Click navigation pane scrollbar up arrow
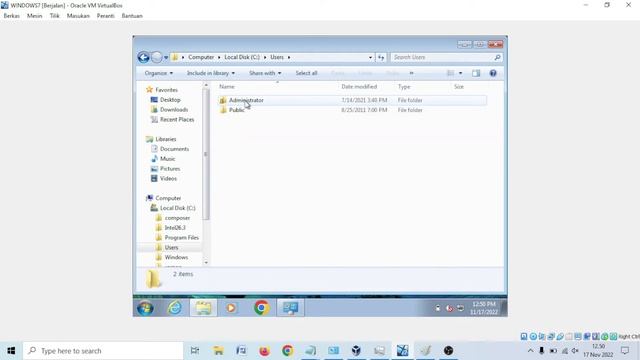This screenshot has height=360, width=640. pyautogui.click(x=206, y=85)
